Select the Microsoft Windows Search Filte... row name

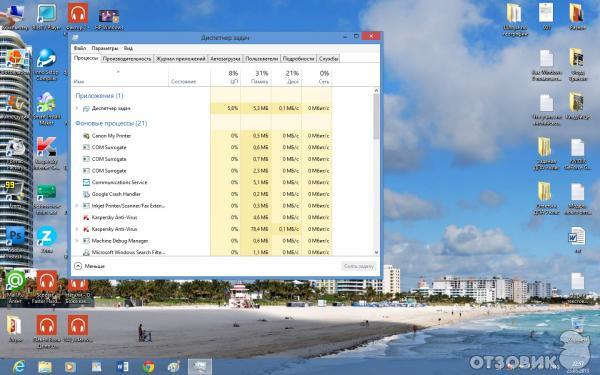pos(129,253)
